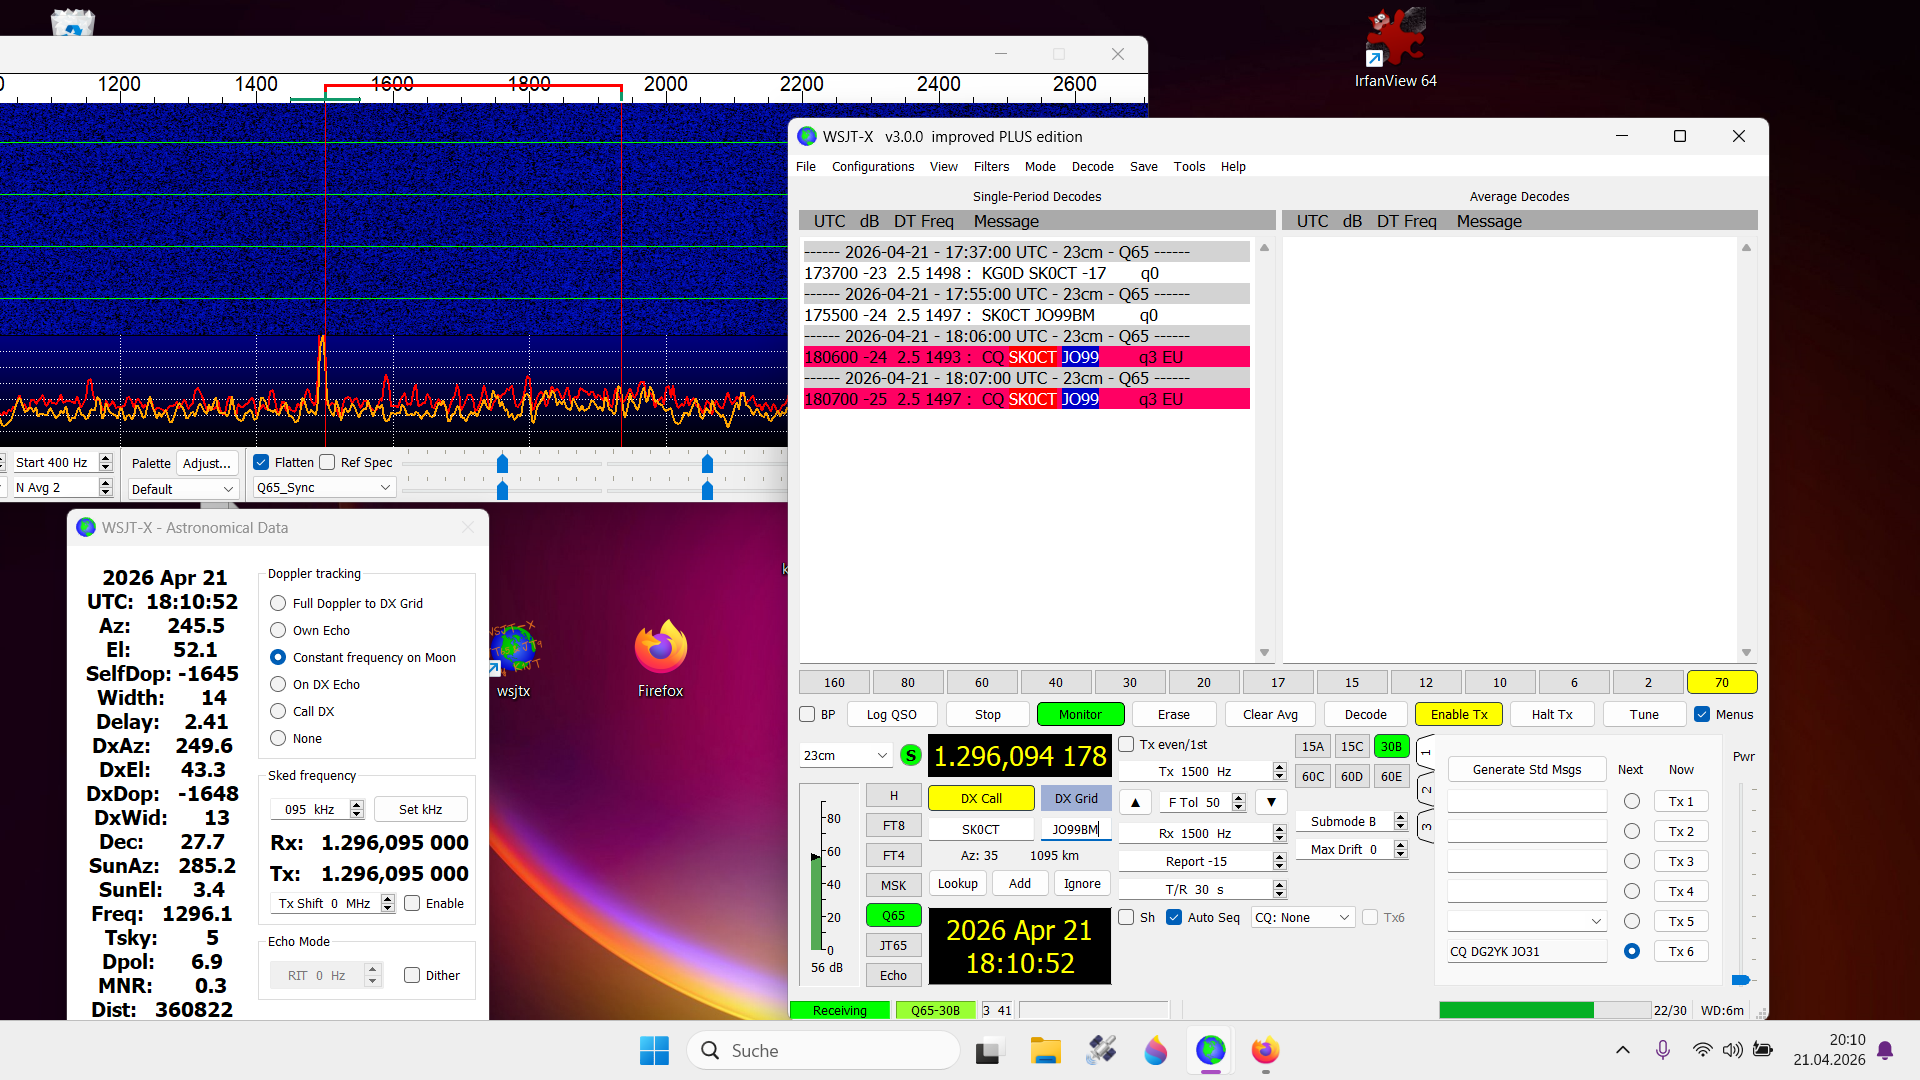Click the upper-right waterfall slider handle
The width and height of the screenshot is (1920, 1080).
tap(707, 463)
